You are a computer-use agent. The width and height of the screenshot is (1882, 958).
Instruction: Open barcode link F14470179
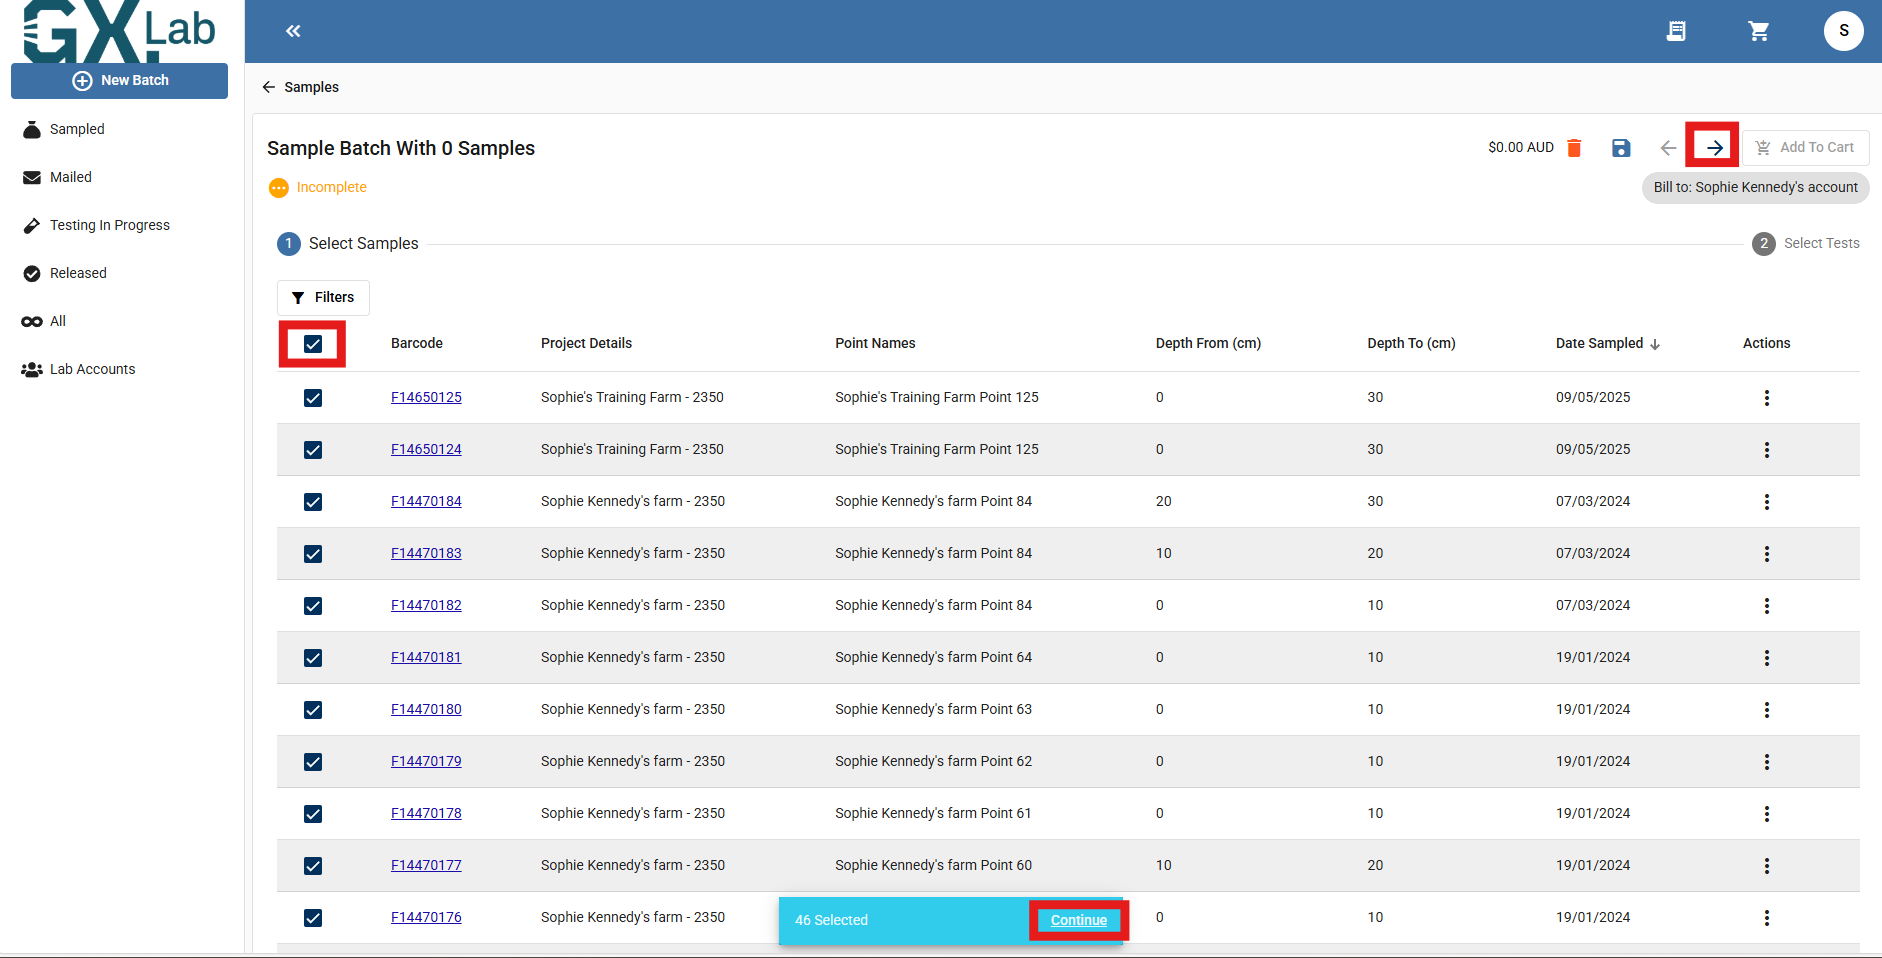426,761
